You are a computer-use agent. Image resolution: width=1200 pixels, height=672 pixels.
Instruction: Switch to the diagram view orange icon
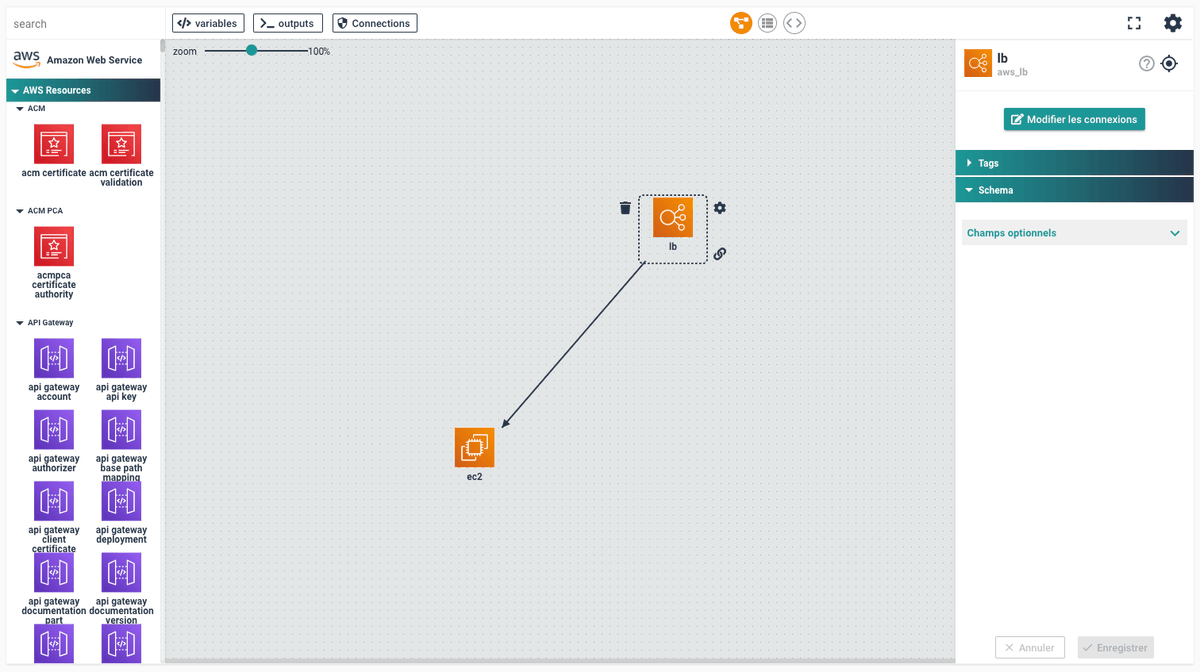point(740,22)
